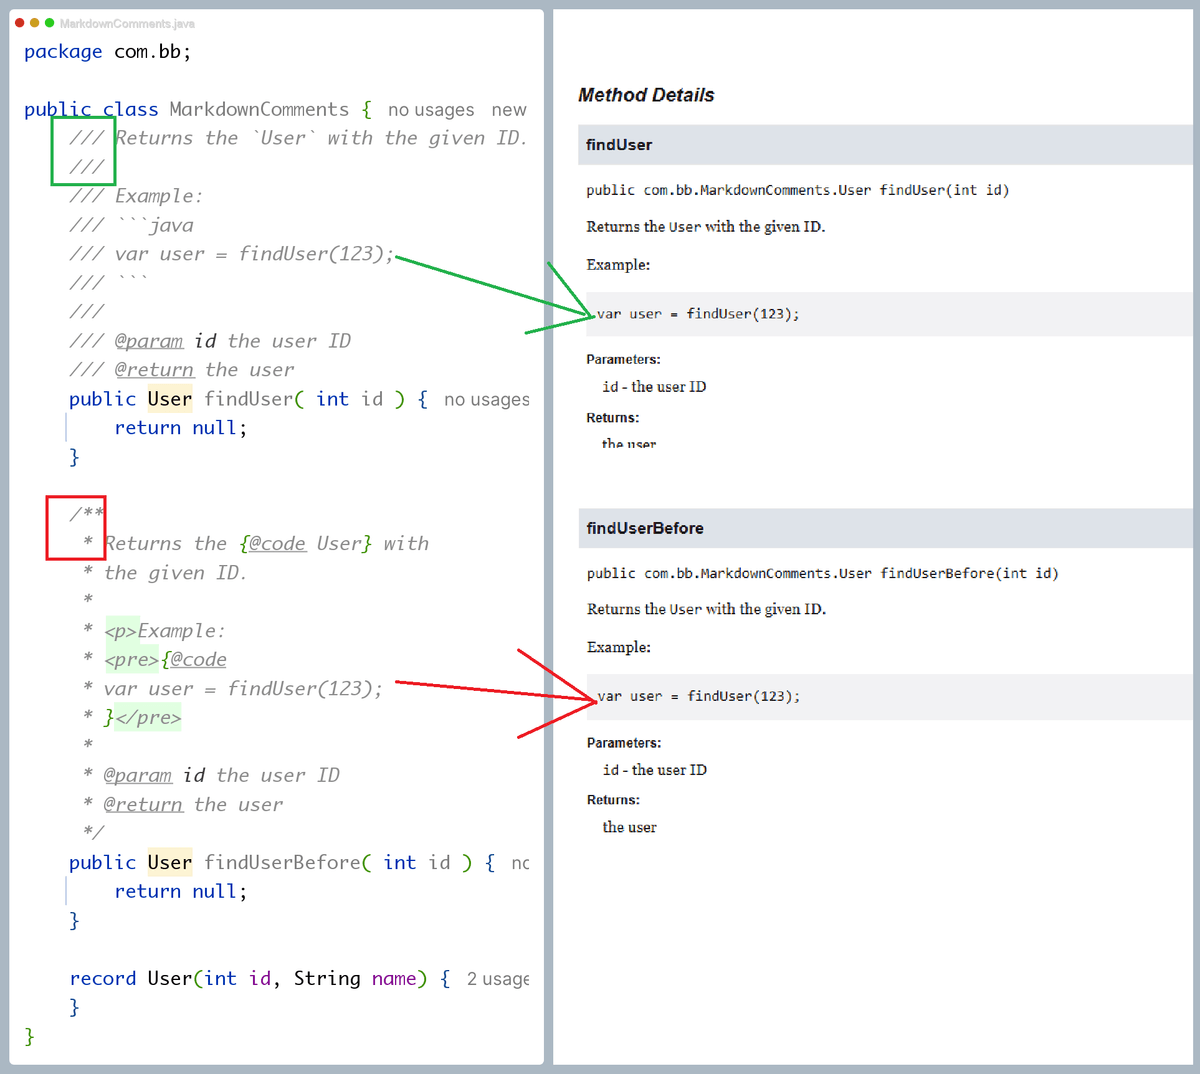
Task: Click @param tag in the /// comment
Action: click(149, 341)
